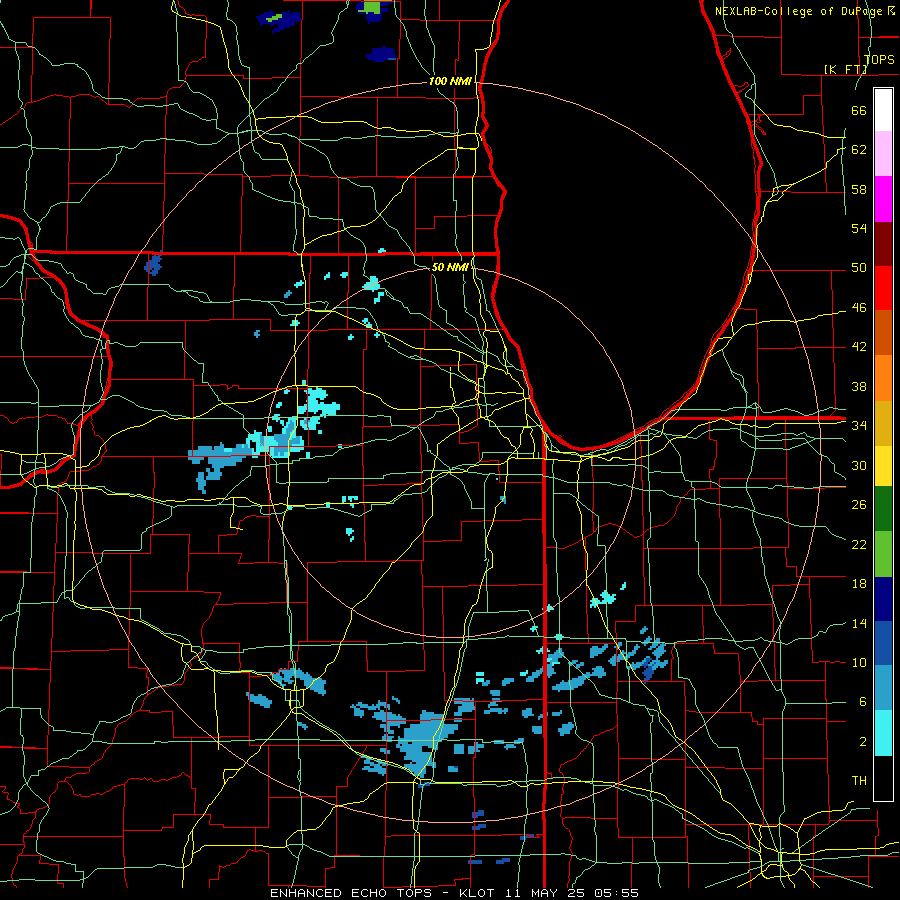Click the dark red (maroon) legend swatch
900x900 pixels.
pyautogui.click(x=883, y=243)
